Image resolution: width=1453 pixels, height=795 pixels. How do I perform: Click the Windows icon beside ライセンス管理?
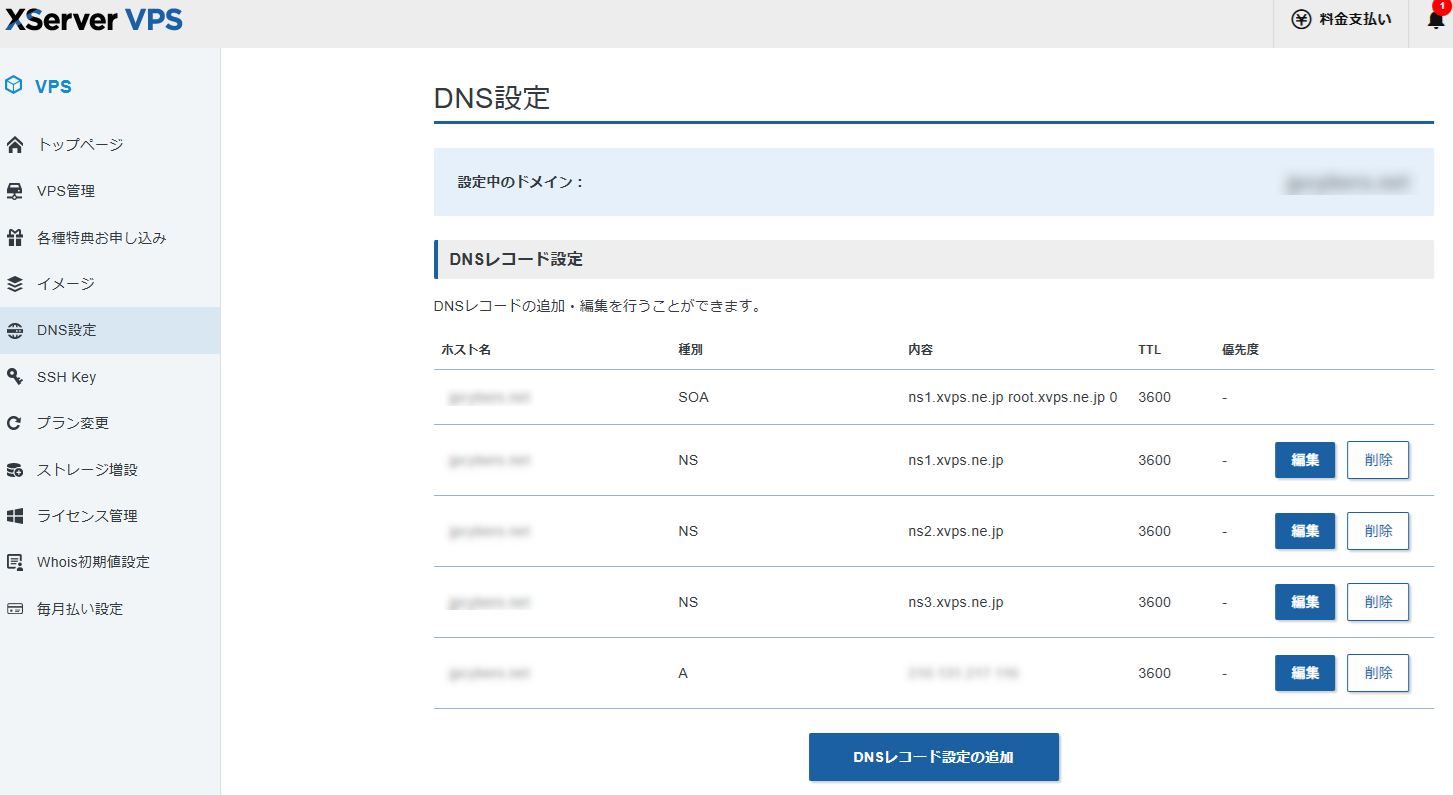15,516
